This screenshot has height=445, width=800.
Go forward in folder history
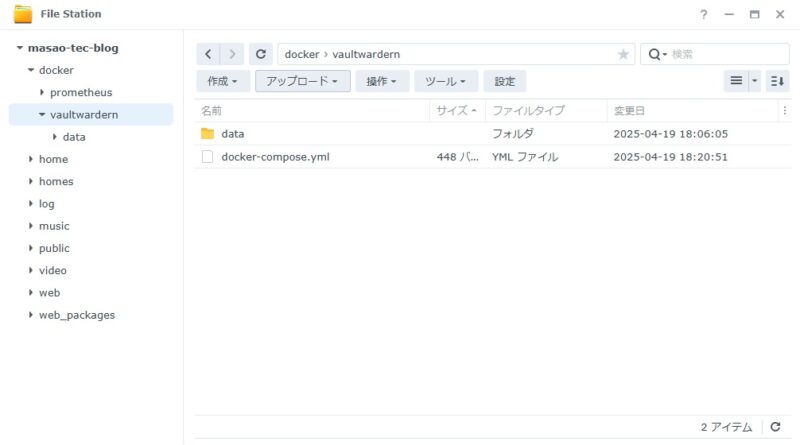coord(232,54)
